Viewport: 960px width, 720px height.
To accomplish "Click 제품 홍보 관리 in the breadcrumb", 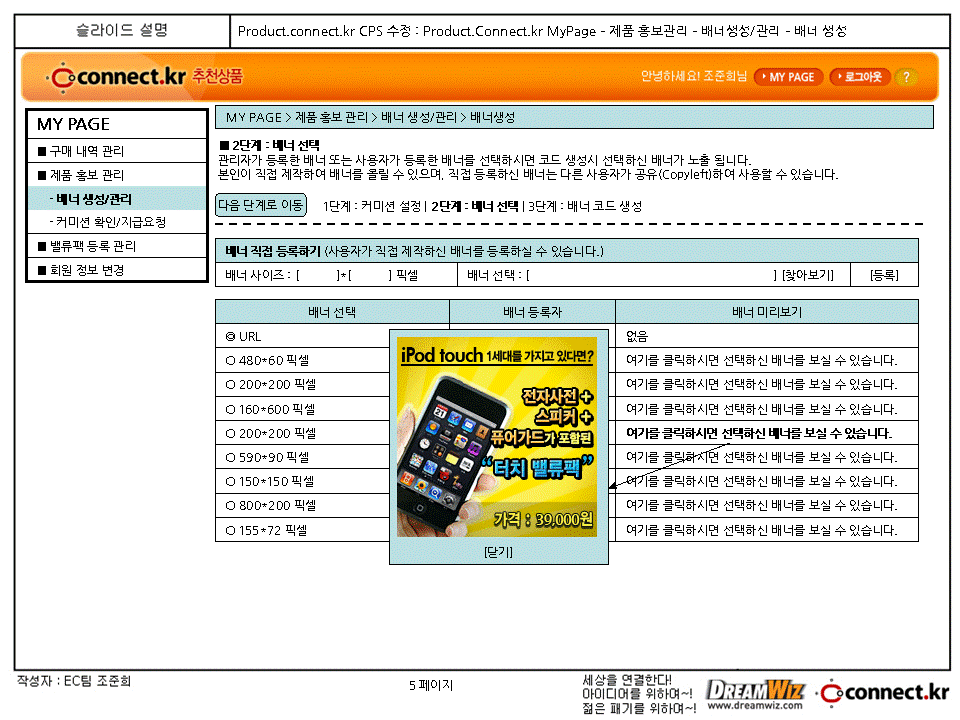I will coord(331,118).
